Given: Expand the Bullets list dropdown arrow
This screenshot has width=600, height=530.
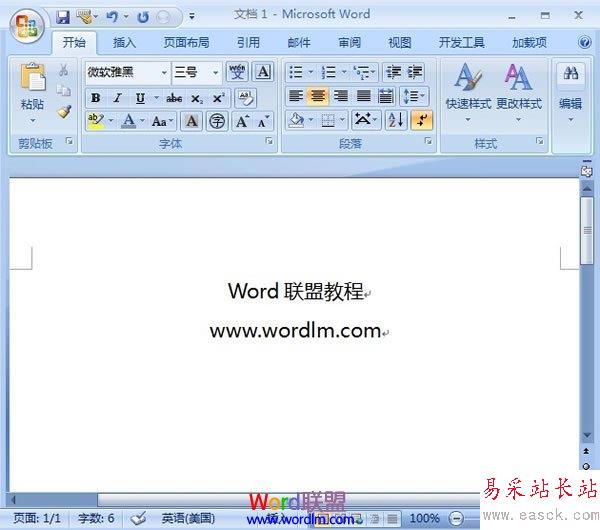Looking at the screenshot, I should [x=310, y=72].
